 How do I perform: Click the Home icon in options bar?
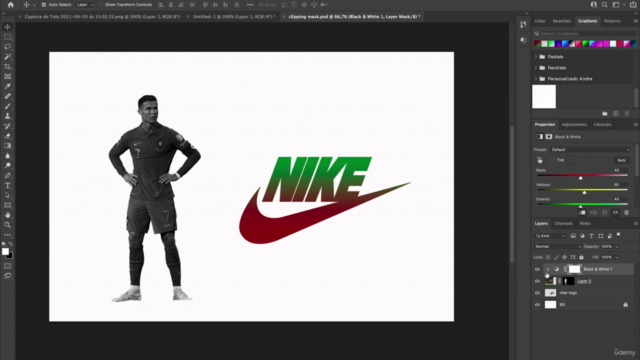click(x=11, y=5)
